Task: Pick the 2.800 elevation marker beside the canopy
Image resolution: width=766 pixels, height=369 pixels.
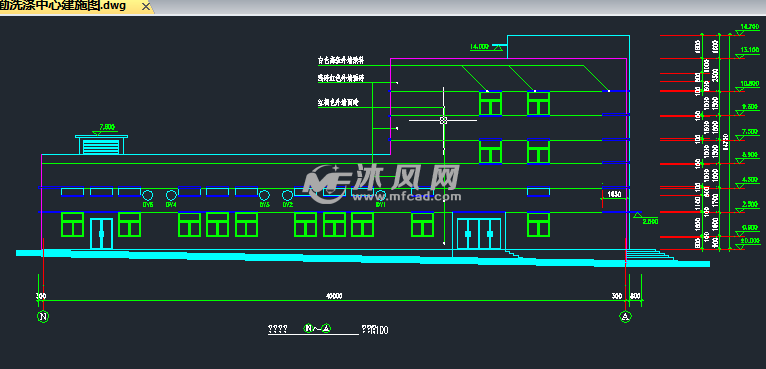Action: [644, 218]
